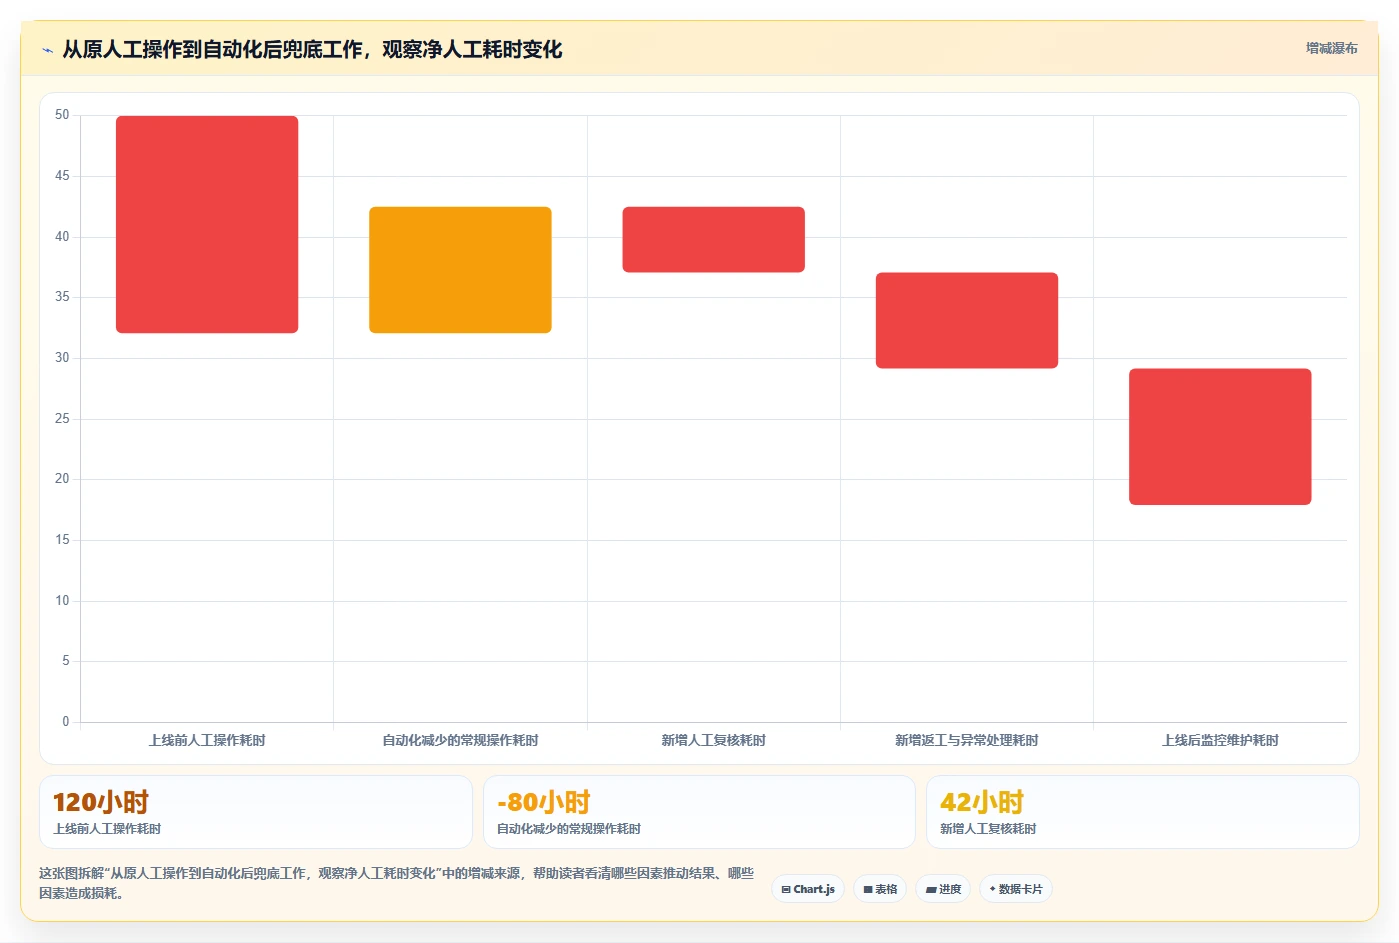Select the 上线前人工操作耗时 red bar
1399x943 pixels.
coord(207,224)
